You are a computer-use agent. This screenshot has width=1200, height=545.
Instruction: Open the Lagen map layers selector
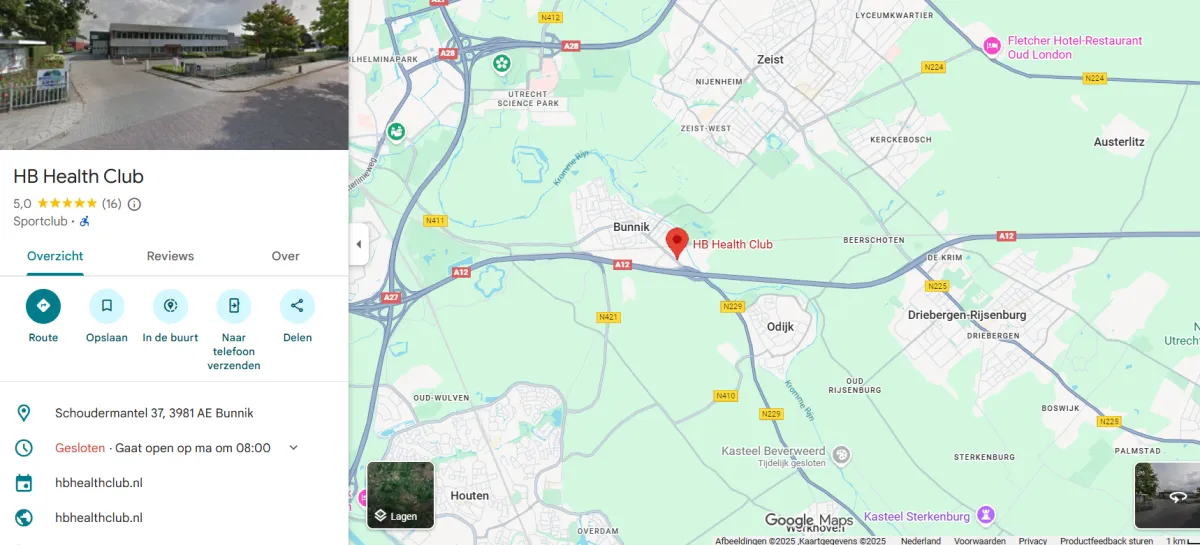(401, 494)
